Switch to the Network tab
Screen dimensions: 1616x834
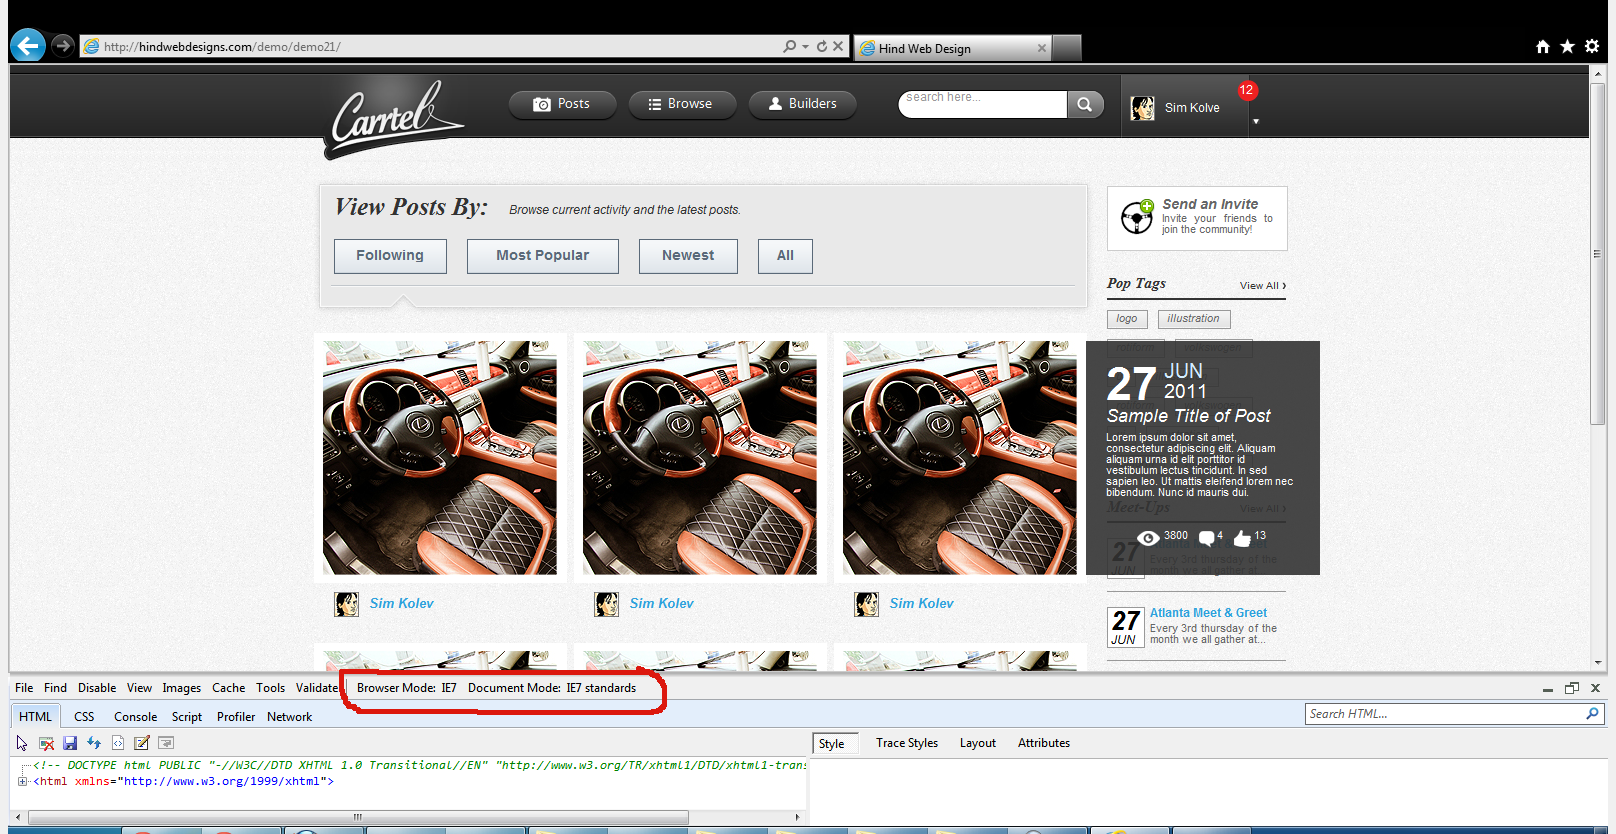tap(289, 717)
